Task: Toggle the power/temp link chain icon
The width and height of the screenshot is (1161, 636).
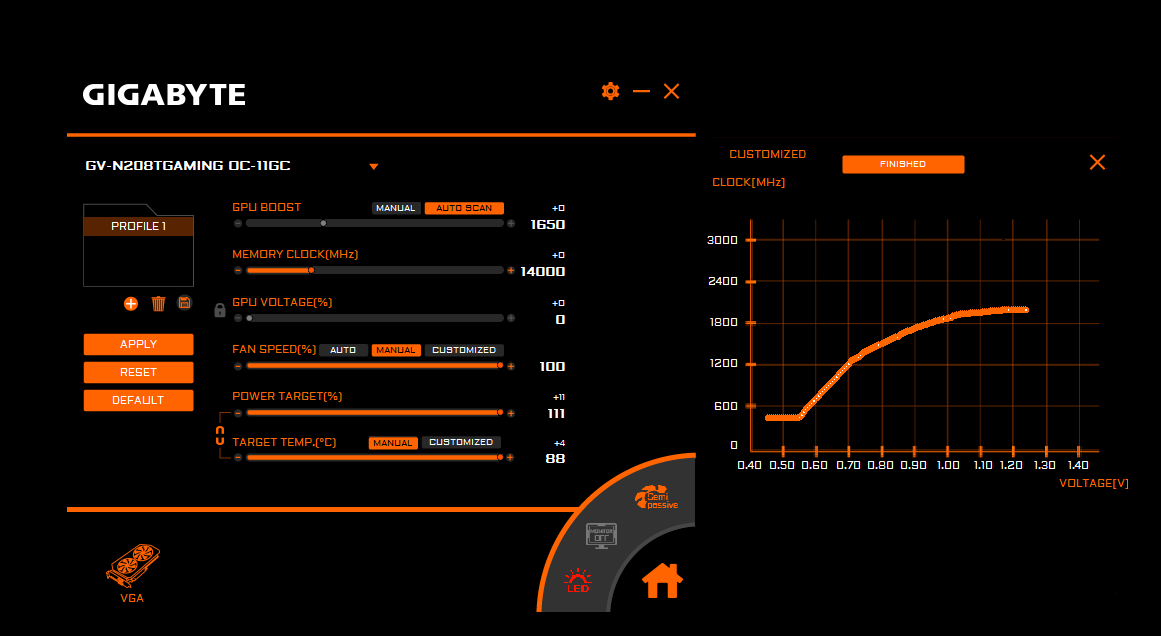Action: 220,435
